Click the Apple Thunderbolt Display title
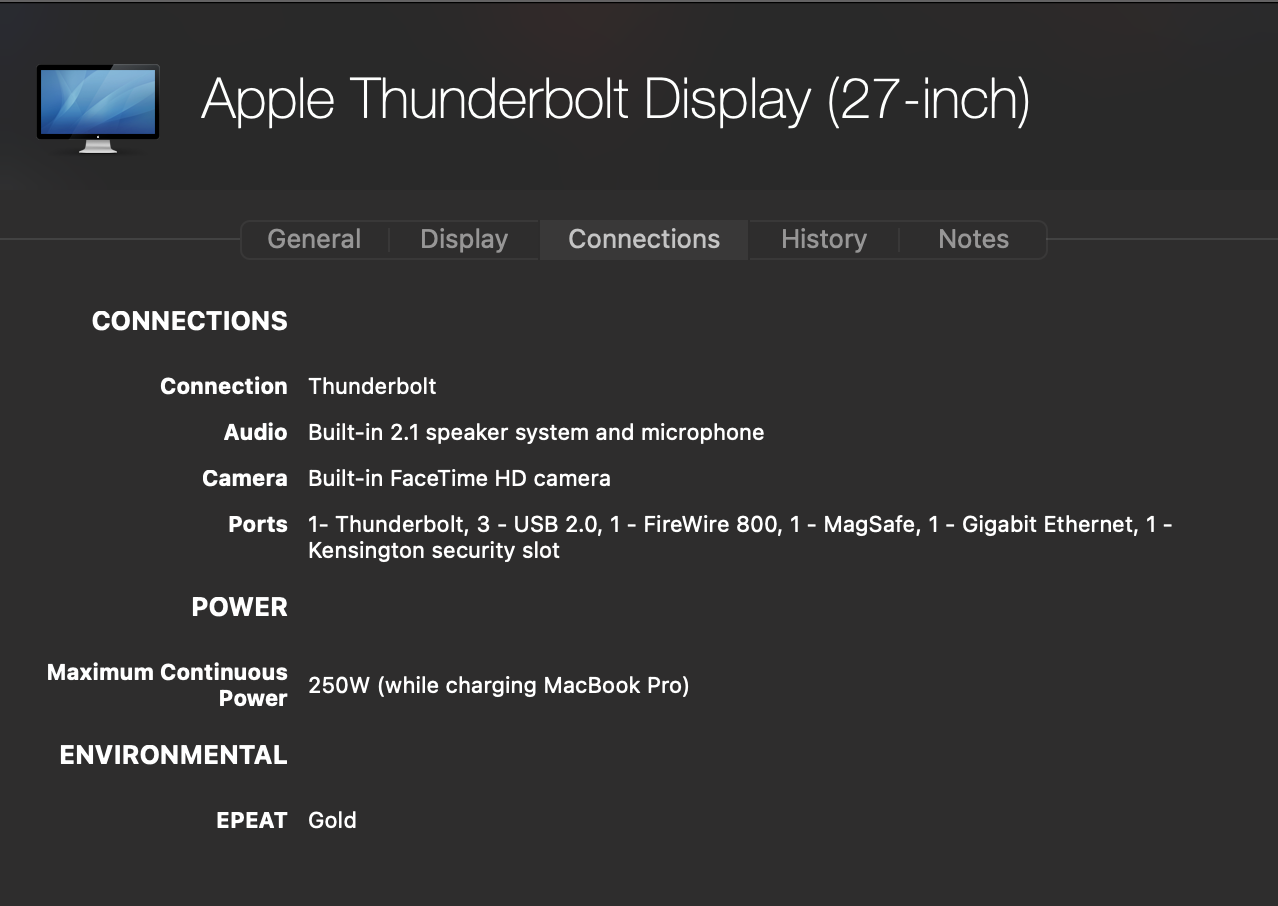Viewport: 1278px width, 906px height. click(x=615, y=100)
